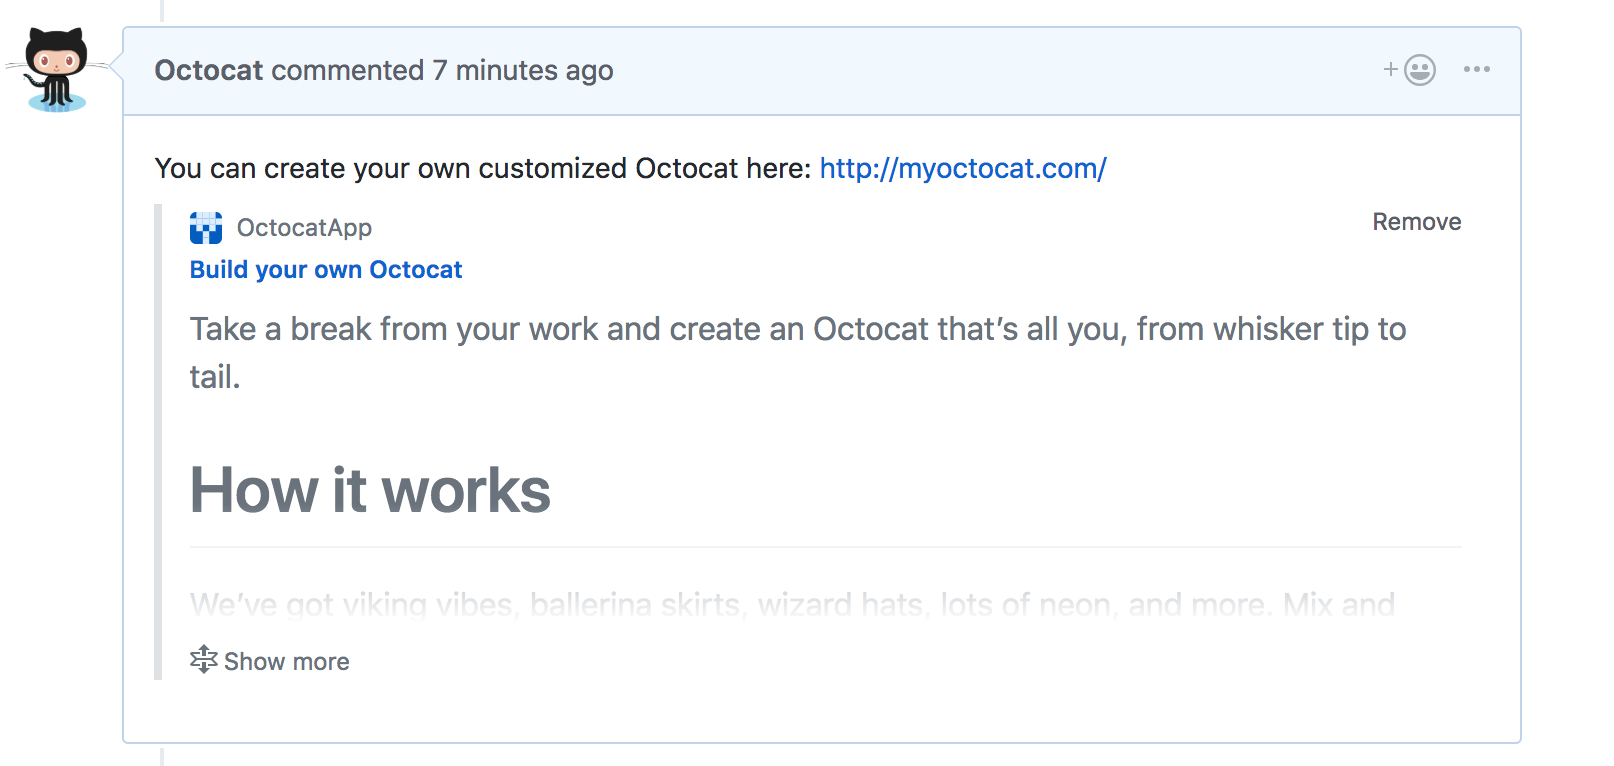Click the word commented in header
Image resolution: width=1614 pixels, height=766 pixels.
pyautogui.click(x=347, y=70)
